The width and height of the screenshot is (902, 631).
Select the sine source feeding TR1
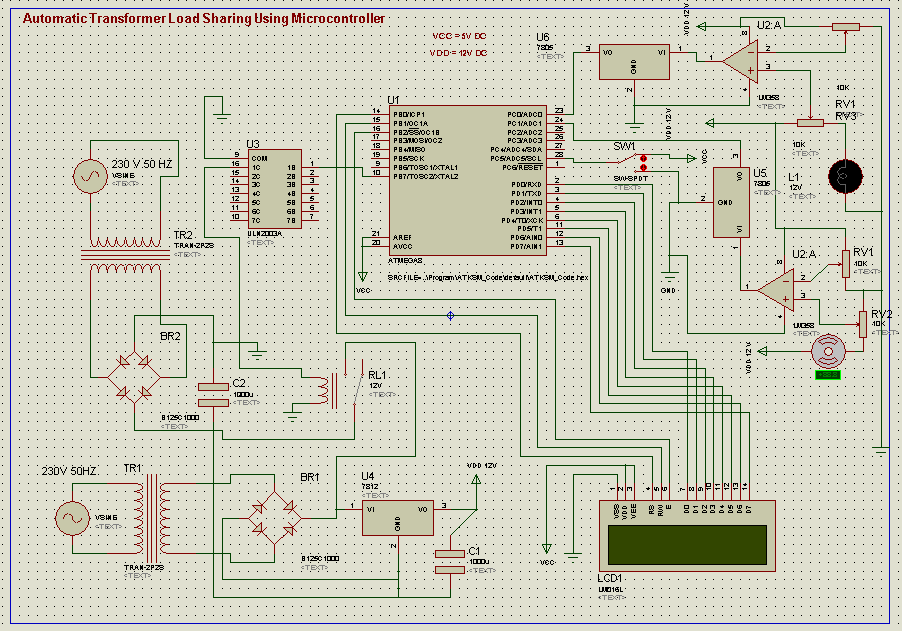71,518
